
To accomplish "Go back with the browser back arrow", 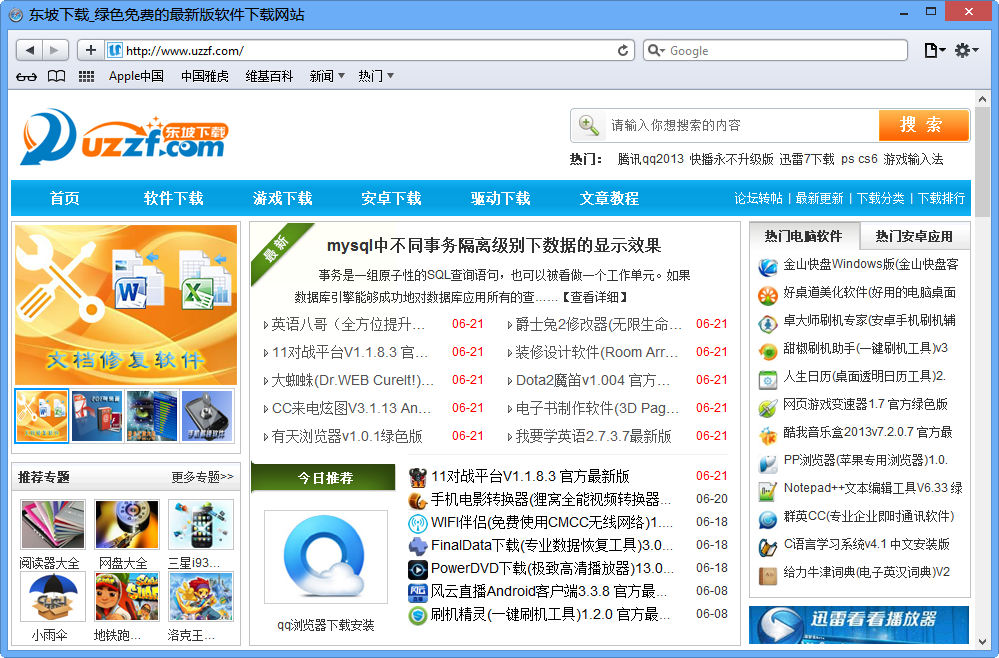I will tap(29, 50).
